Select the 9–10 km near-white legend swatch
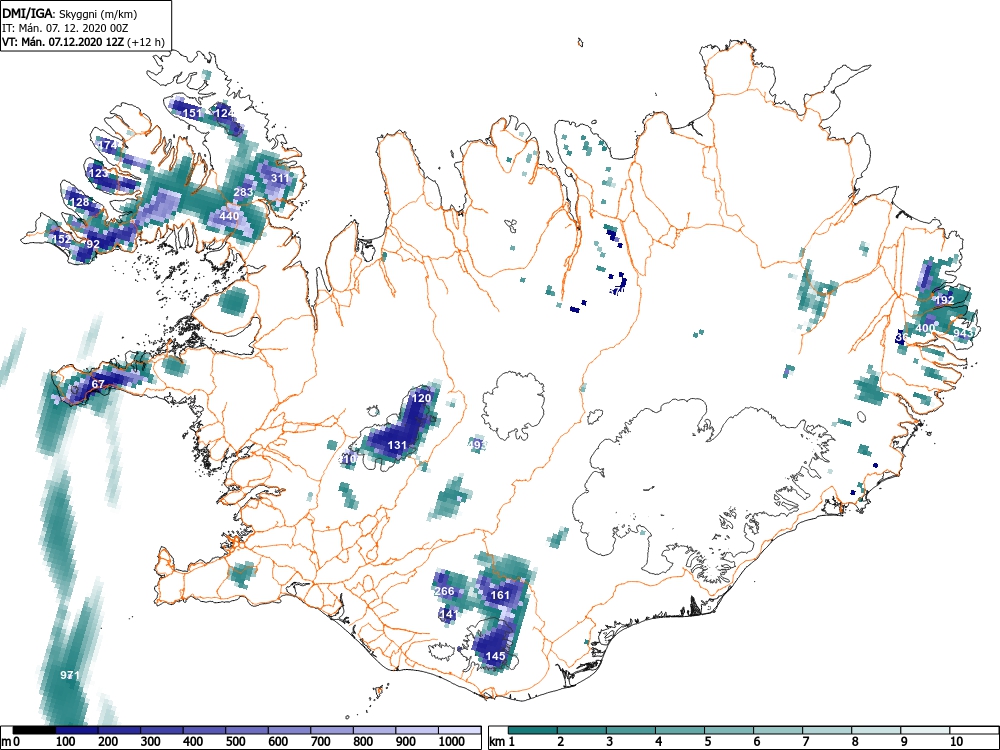 pyautogui.click(x=925, y=730)
